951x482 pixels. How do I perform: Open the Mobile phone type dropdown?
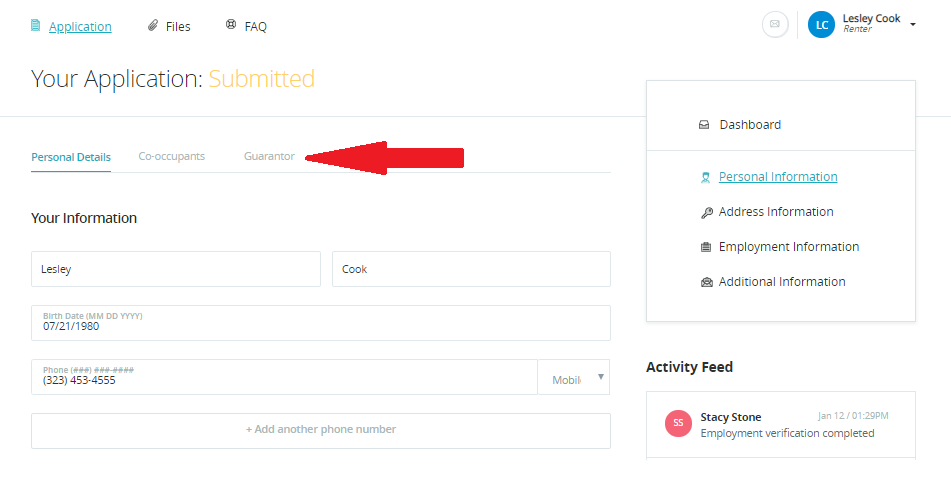(574, 378)
